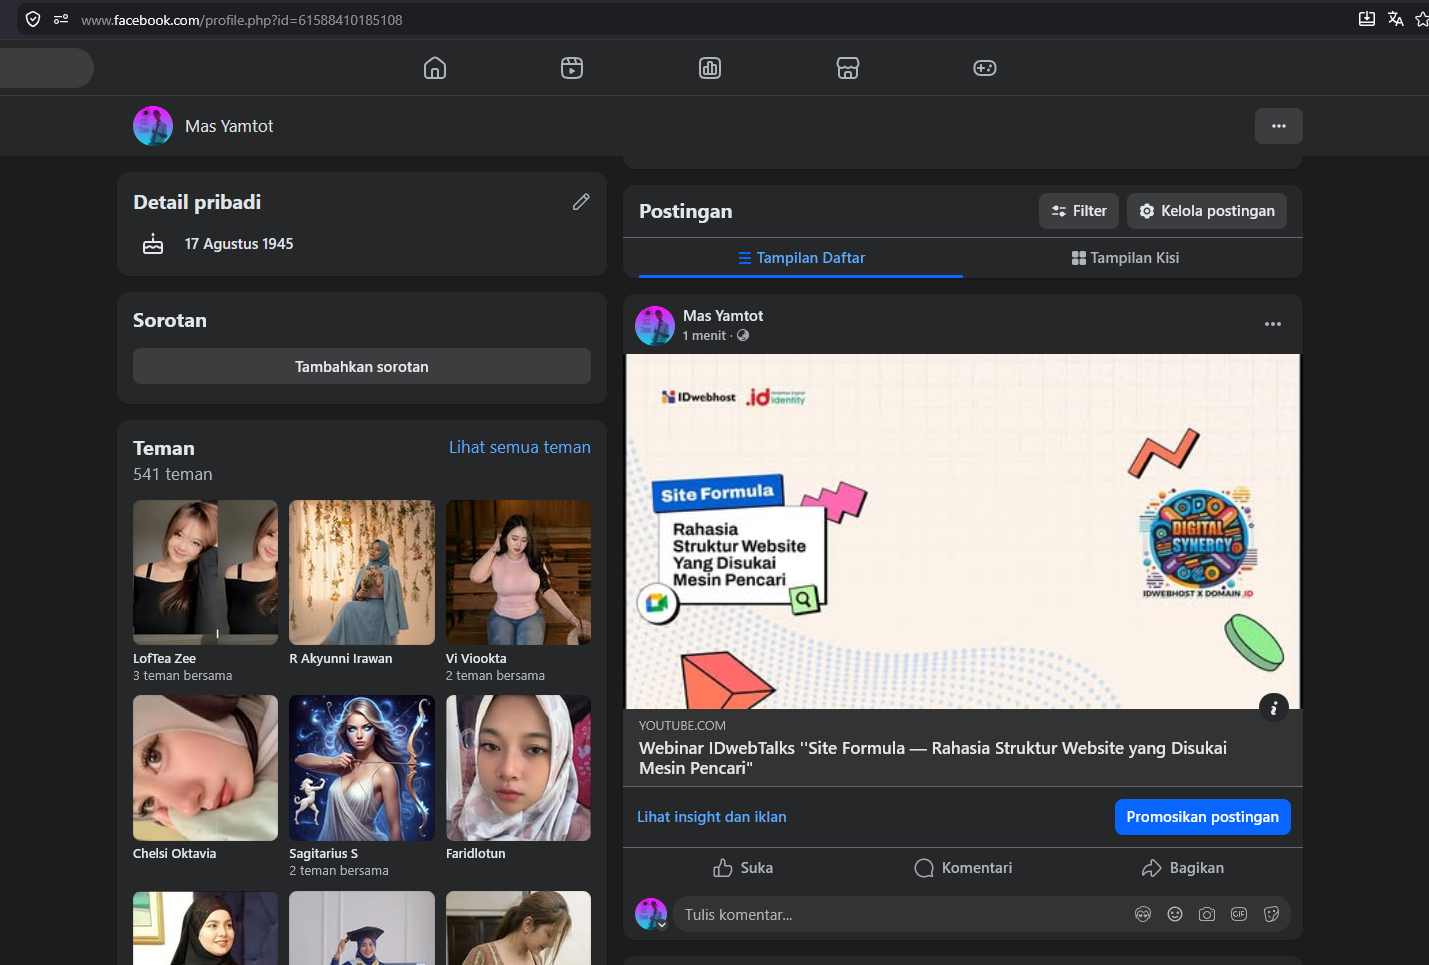Click the Vi Viookta name

point(476,659)
